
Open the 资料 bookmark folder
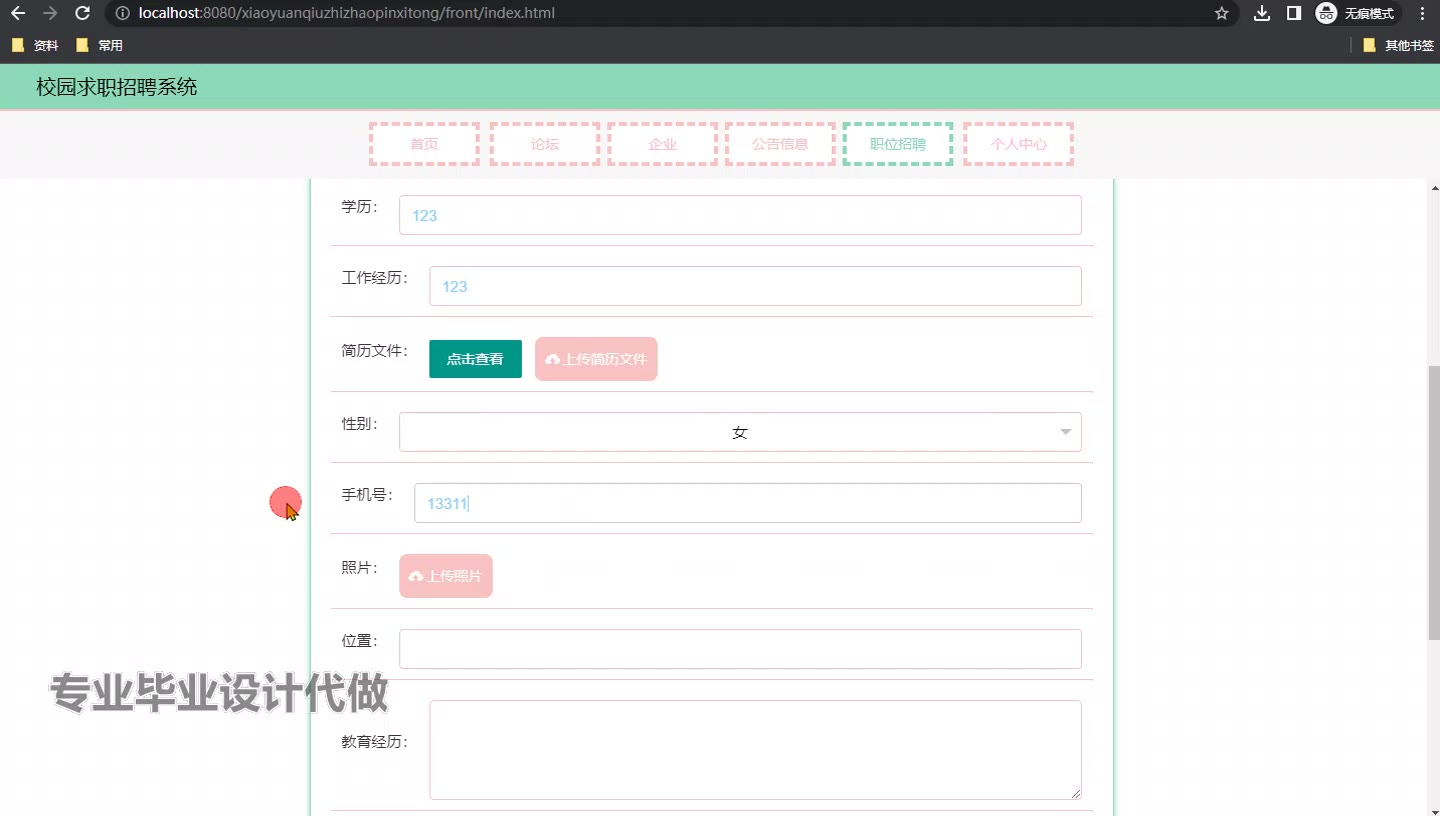pyautogui.click(x=35, y=45)
